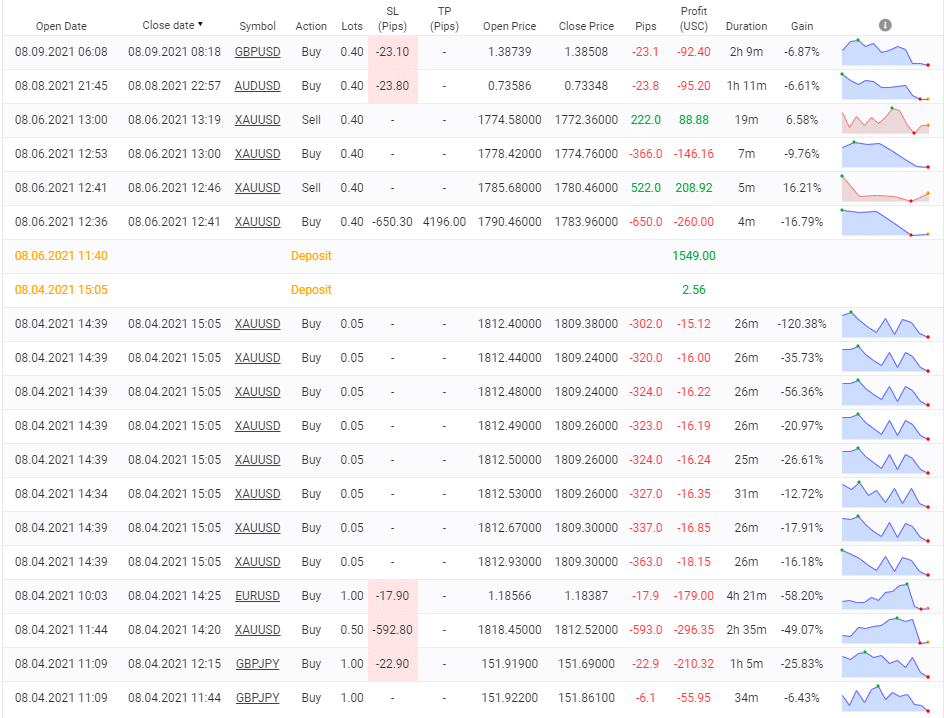
Task: Click mini chart for the 16.21% gain trade
Action: click(886, 188)
